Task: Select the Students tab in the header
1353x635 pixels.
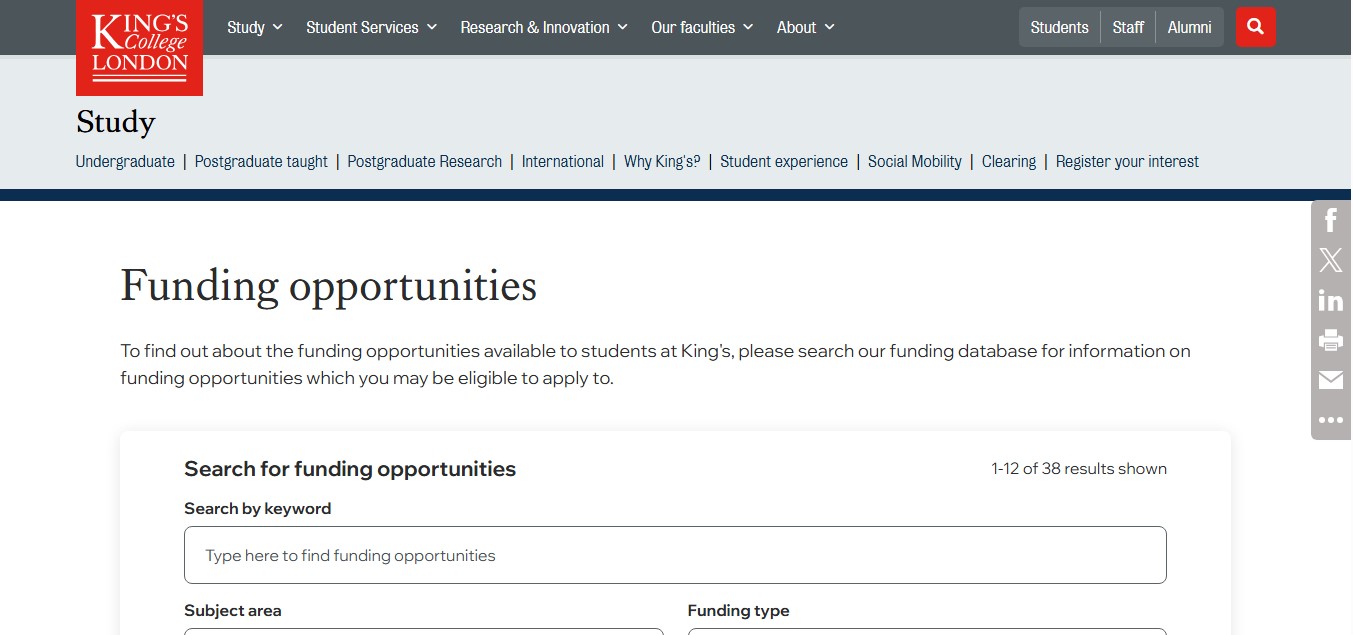Action: [1059, 27]
